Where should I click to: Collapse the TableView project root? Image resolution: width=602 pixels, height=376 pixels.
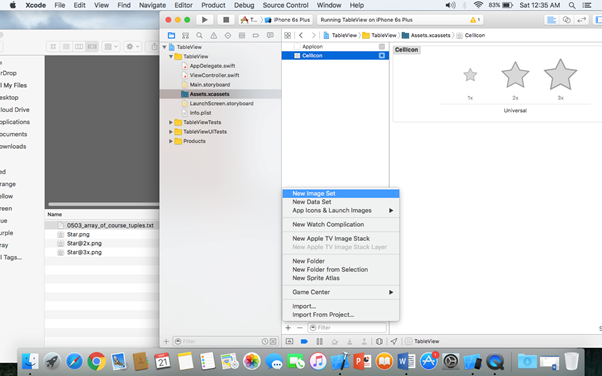tap(165, 47)
